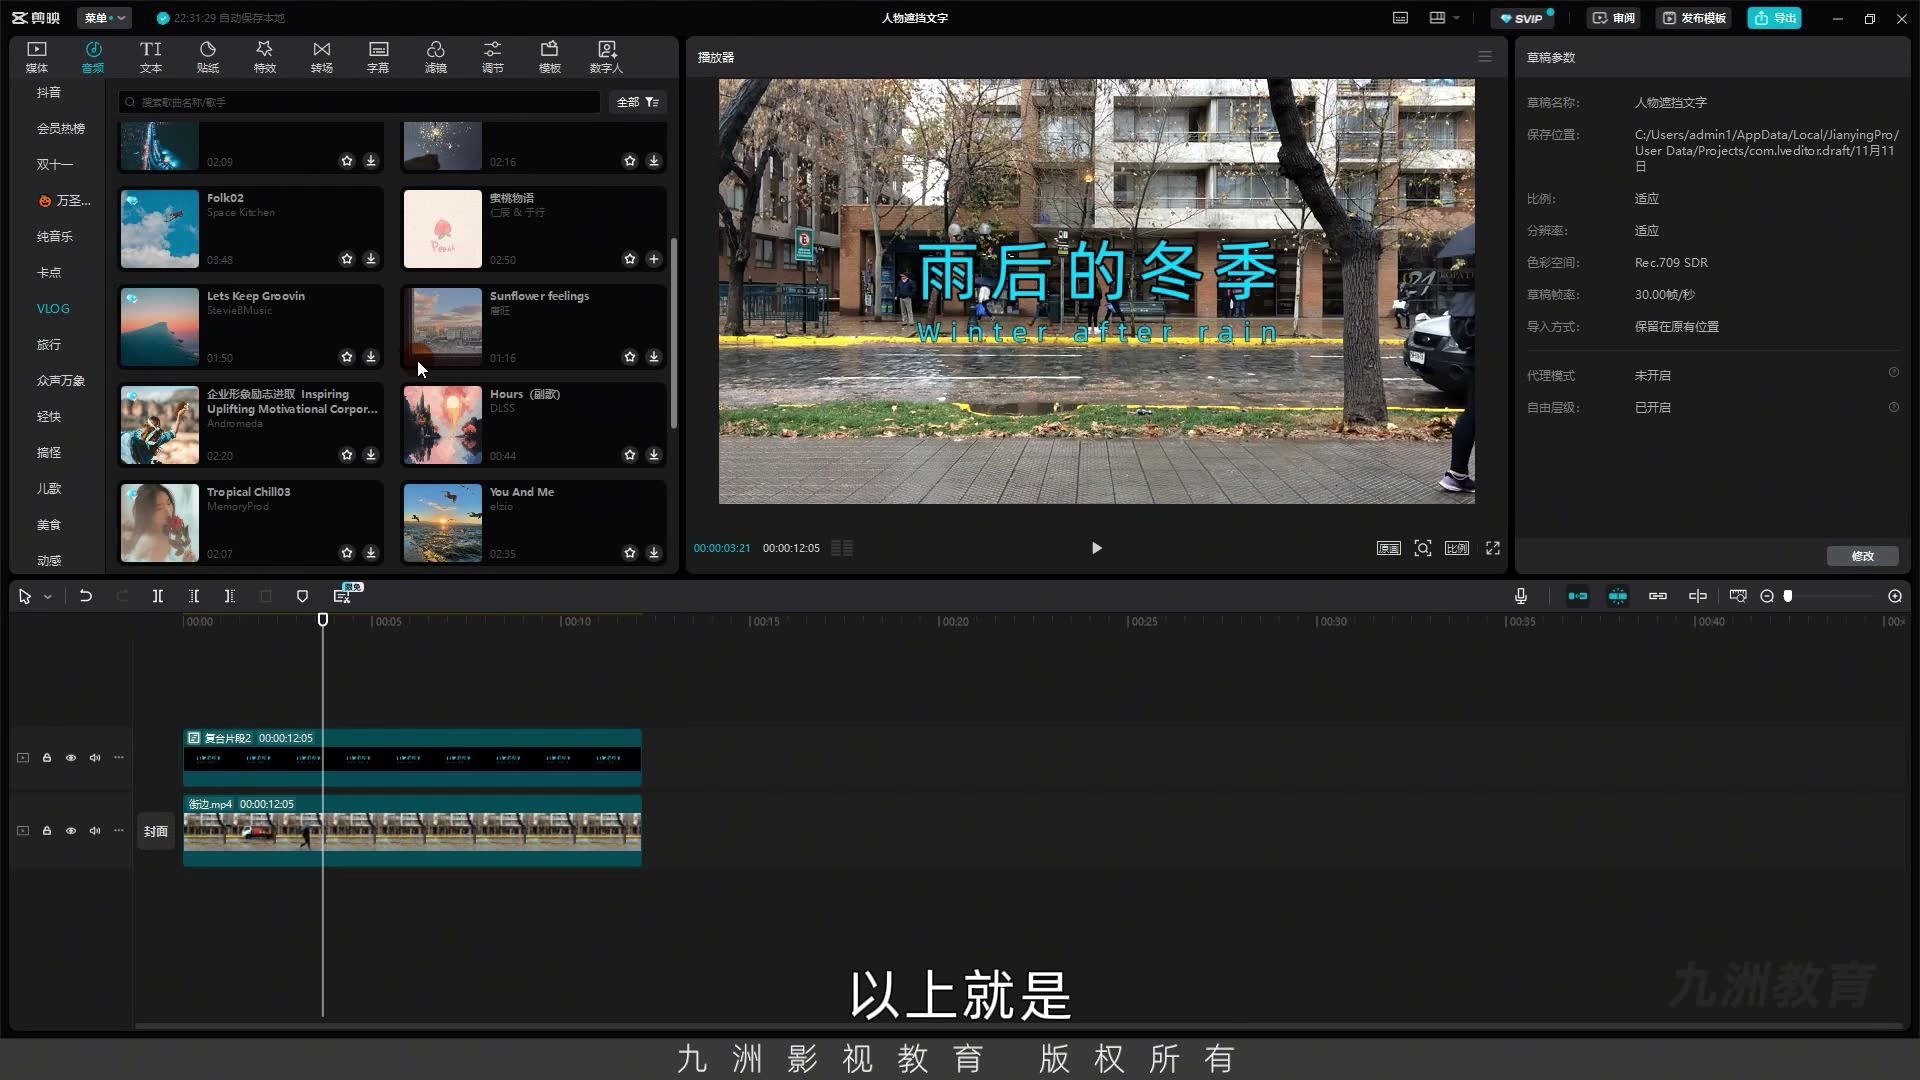
Task: Open the 比例 aspect ratio button
Action: click(1456, 548)
